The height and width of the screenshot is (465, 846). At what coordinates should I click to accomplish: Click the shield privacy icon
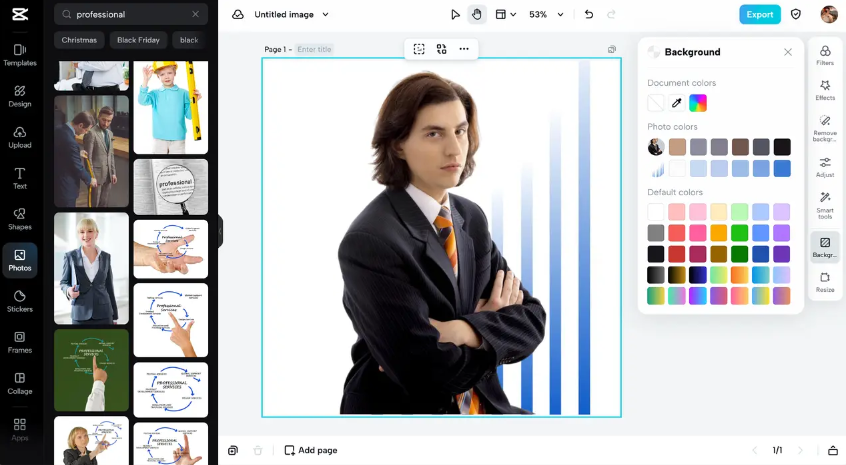pos(796,15)
